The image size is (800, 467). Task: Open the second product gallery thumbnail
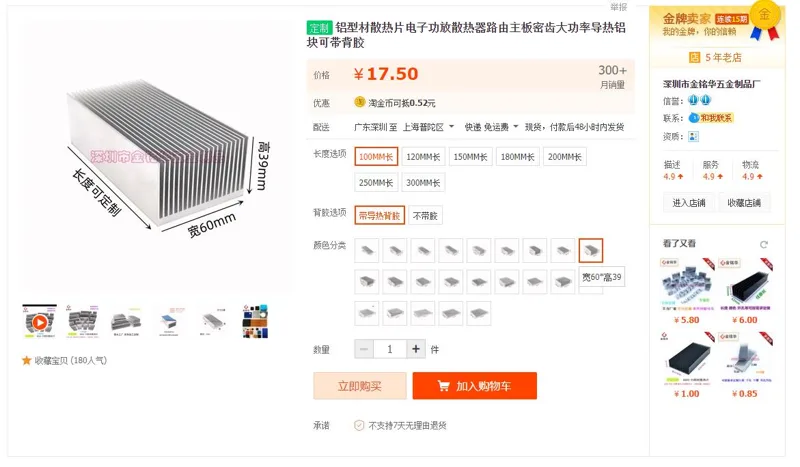[83, 322]
